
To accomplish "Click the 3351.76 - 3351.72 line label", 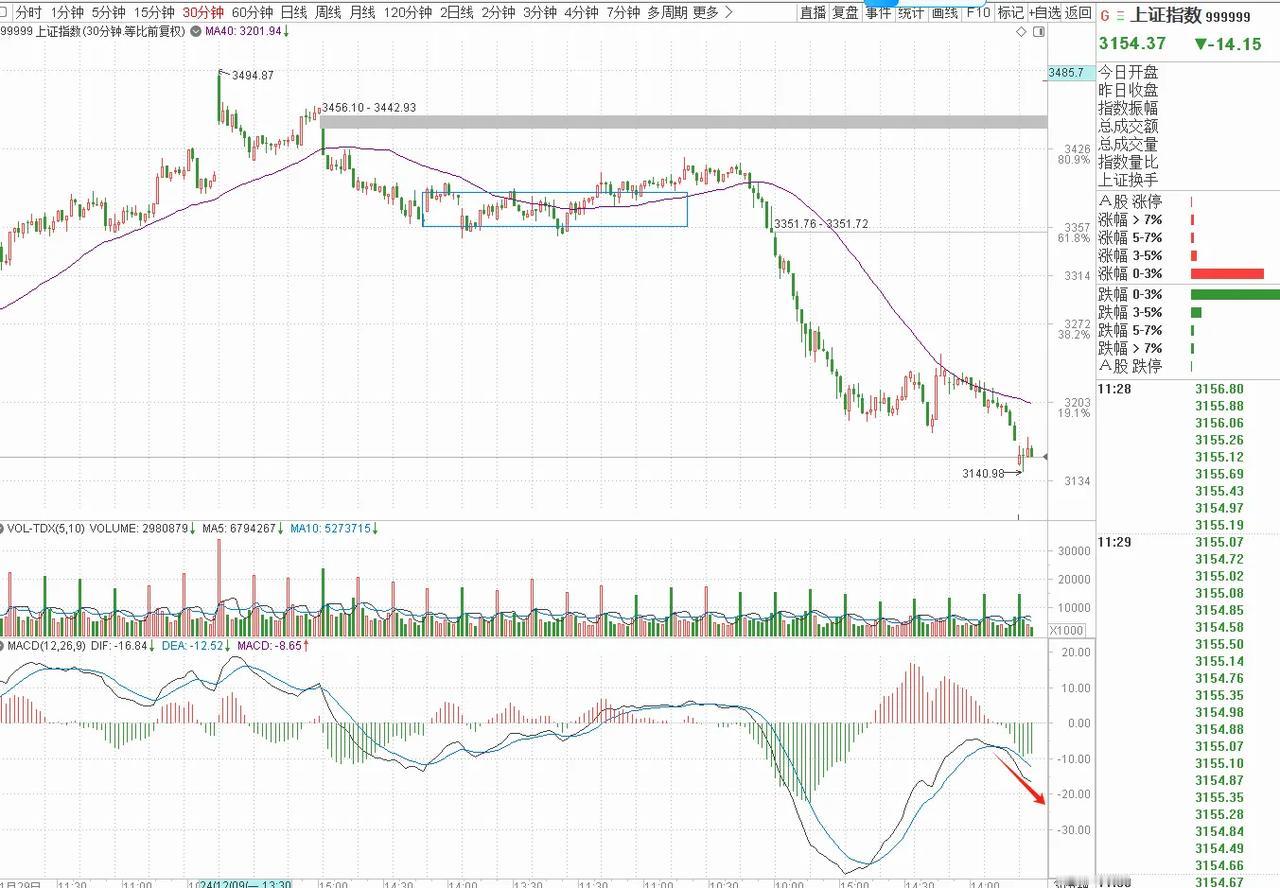I will point(821,223).
